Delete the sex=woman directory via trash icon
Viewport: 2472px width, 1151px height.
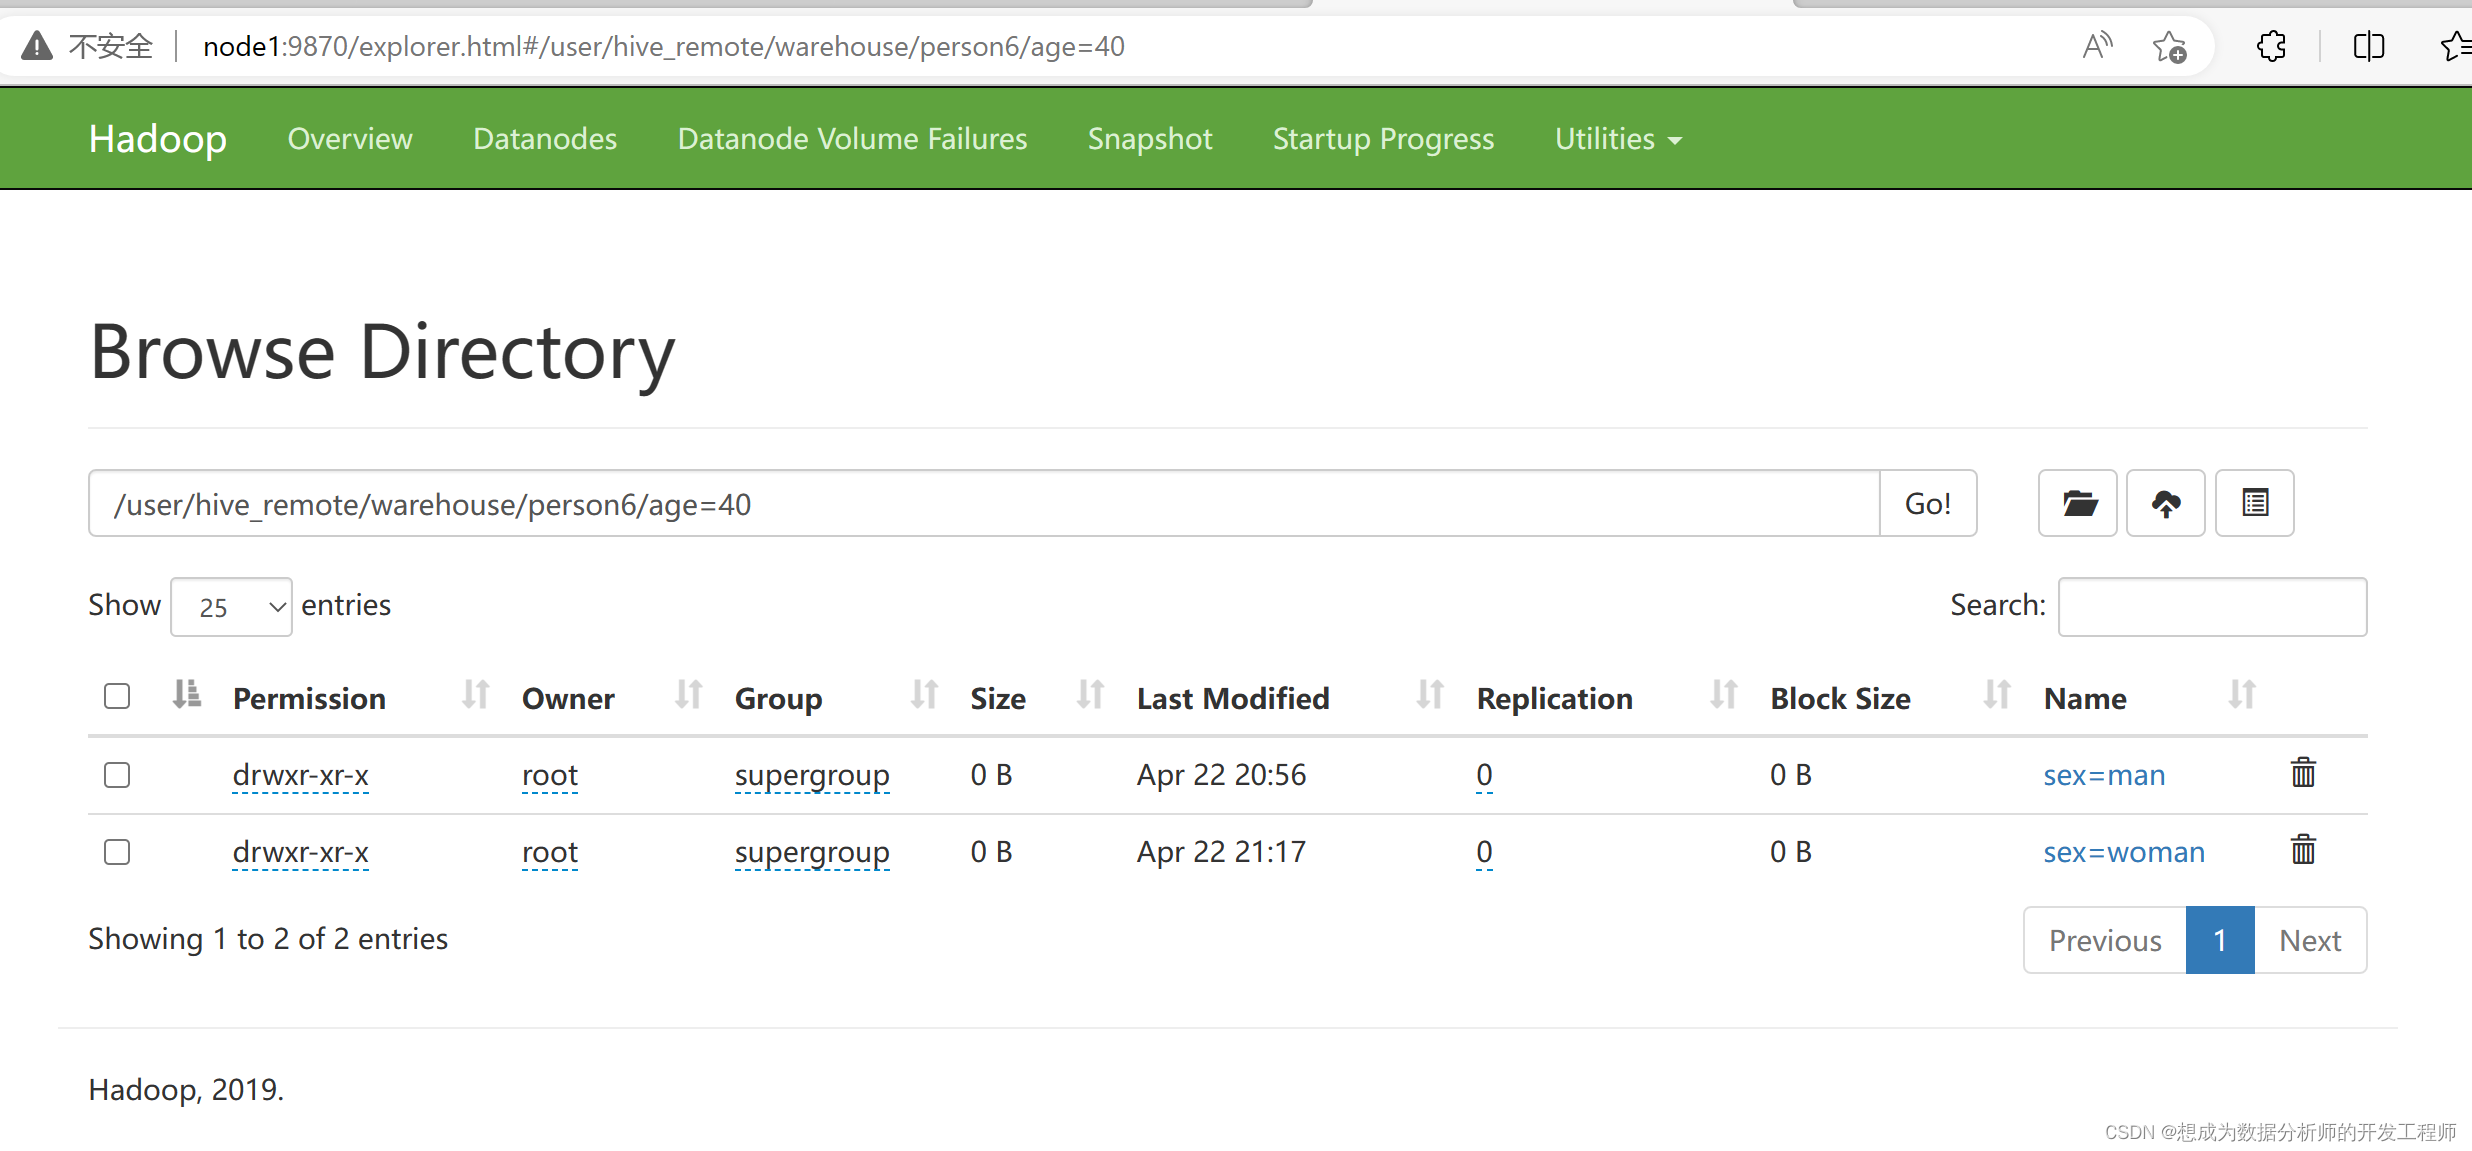click(2302, 850)
